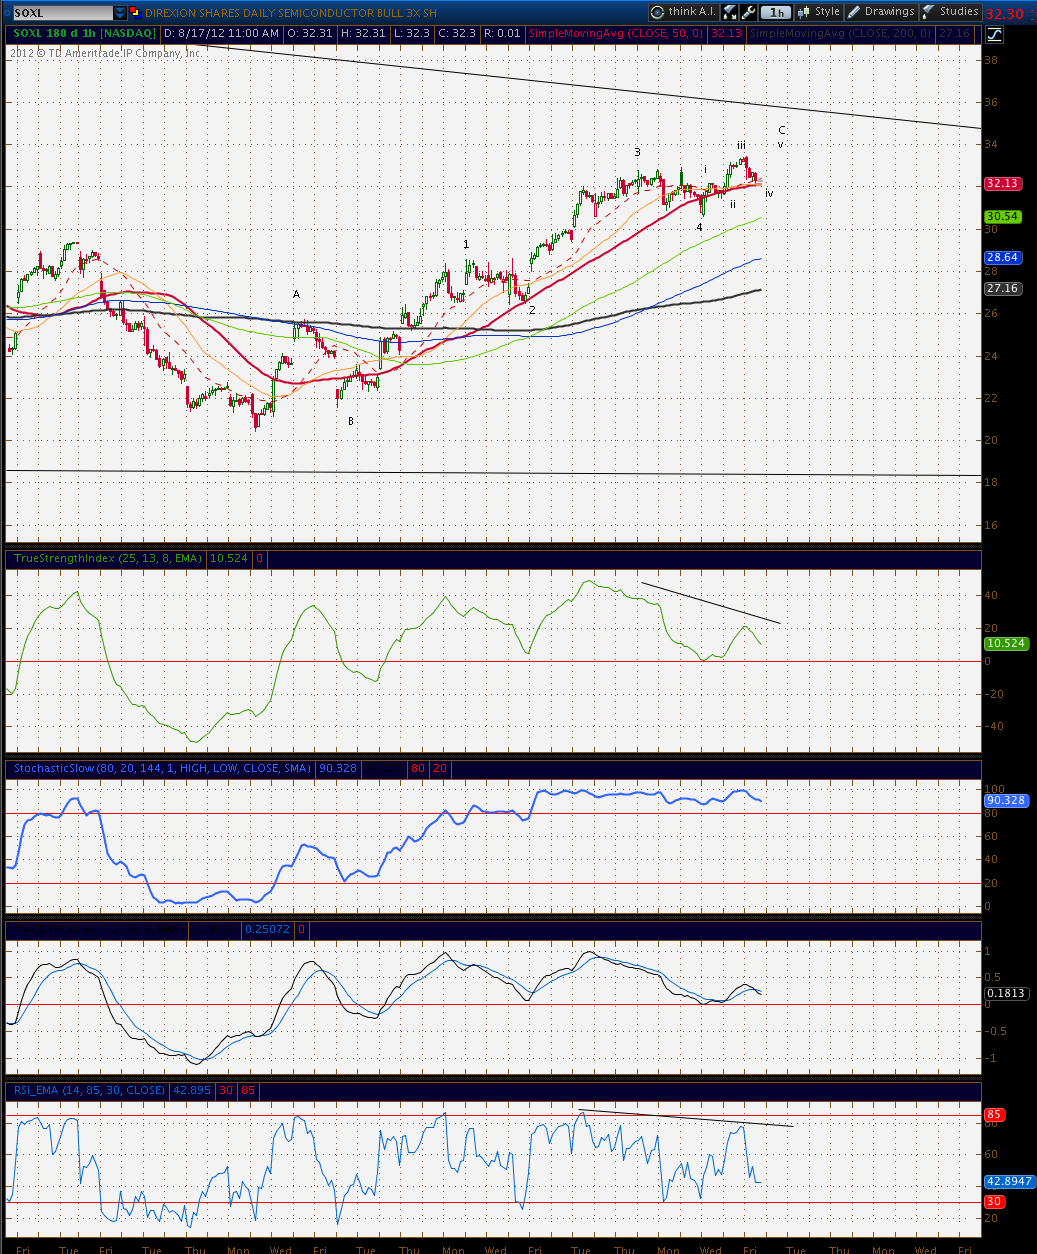Viewport: 1037px width, 1254px height.
Task: Click the red 85 RSI level bubble
Action: [994, 1114]
